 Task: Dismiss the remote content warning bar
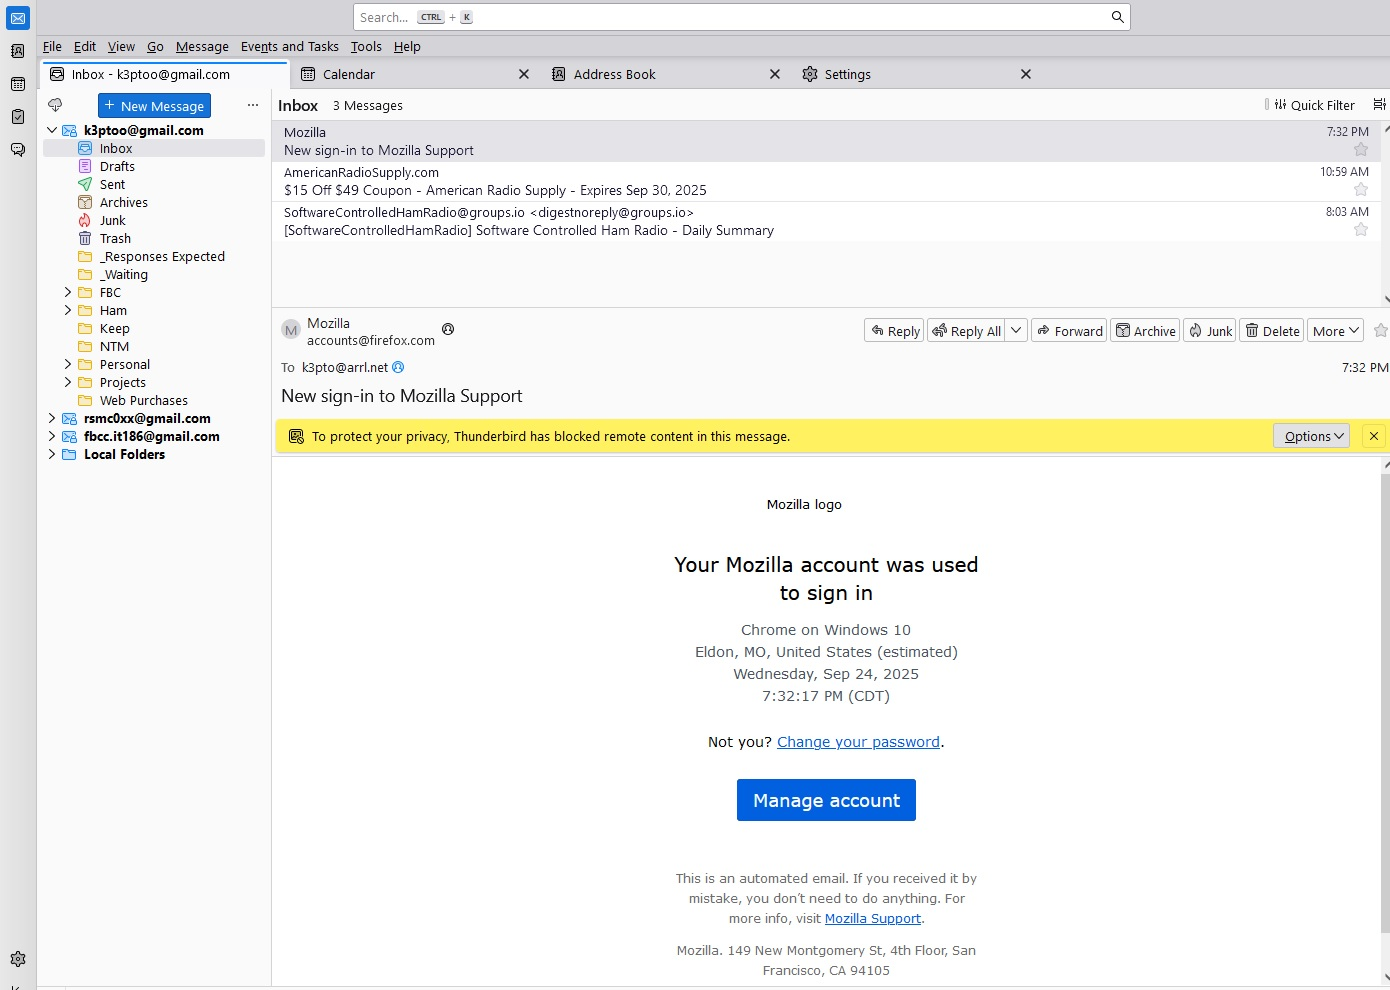tap(1374, 436)
